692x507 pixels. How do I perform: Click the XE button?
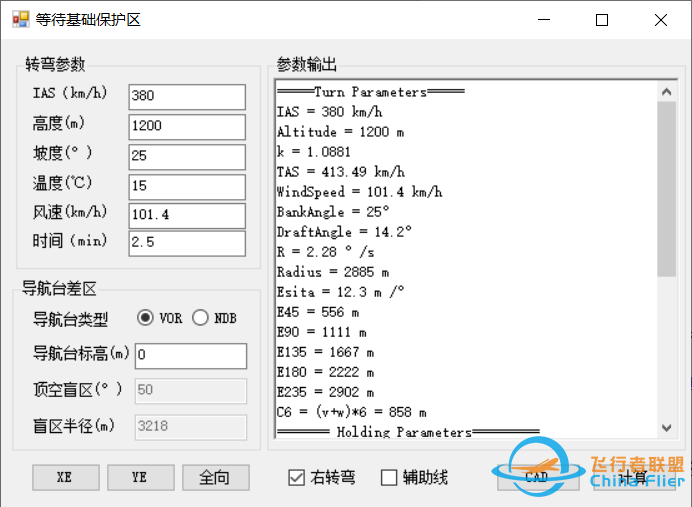(66, 477)
